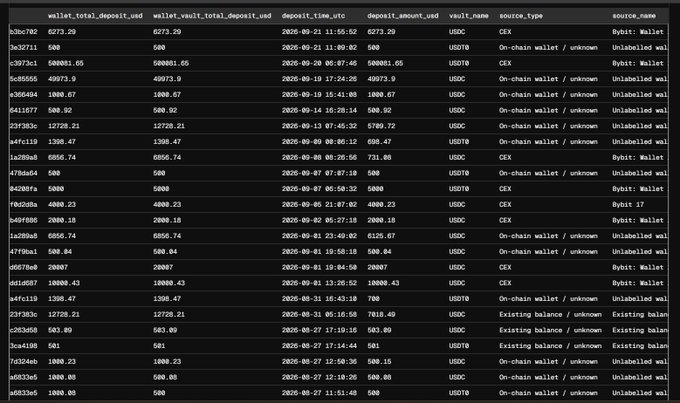Click deposit time 2026-09-19 17:24:26

click(x=319, y=79)
